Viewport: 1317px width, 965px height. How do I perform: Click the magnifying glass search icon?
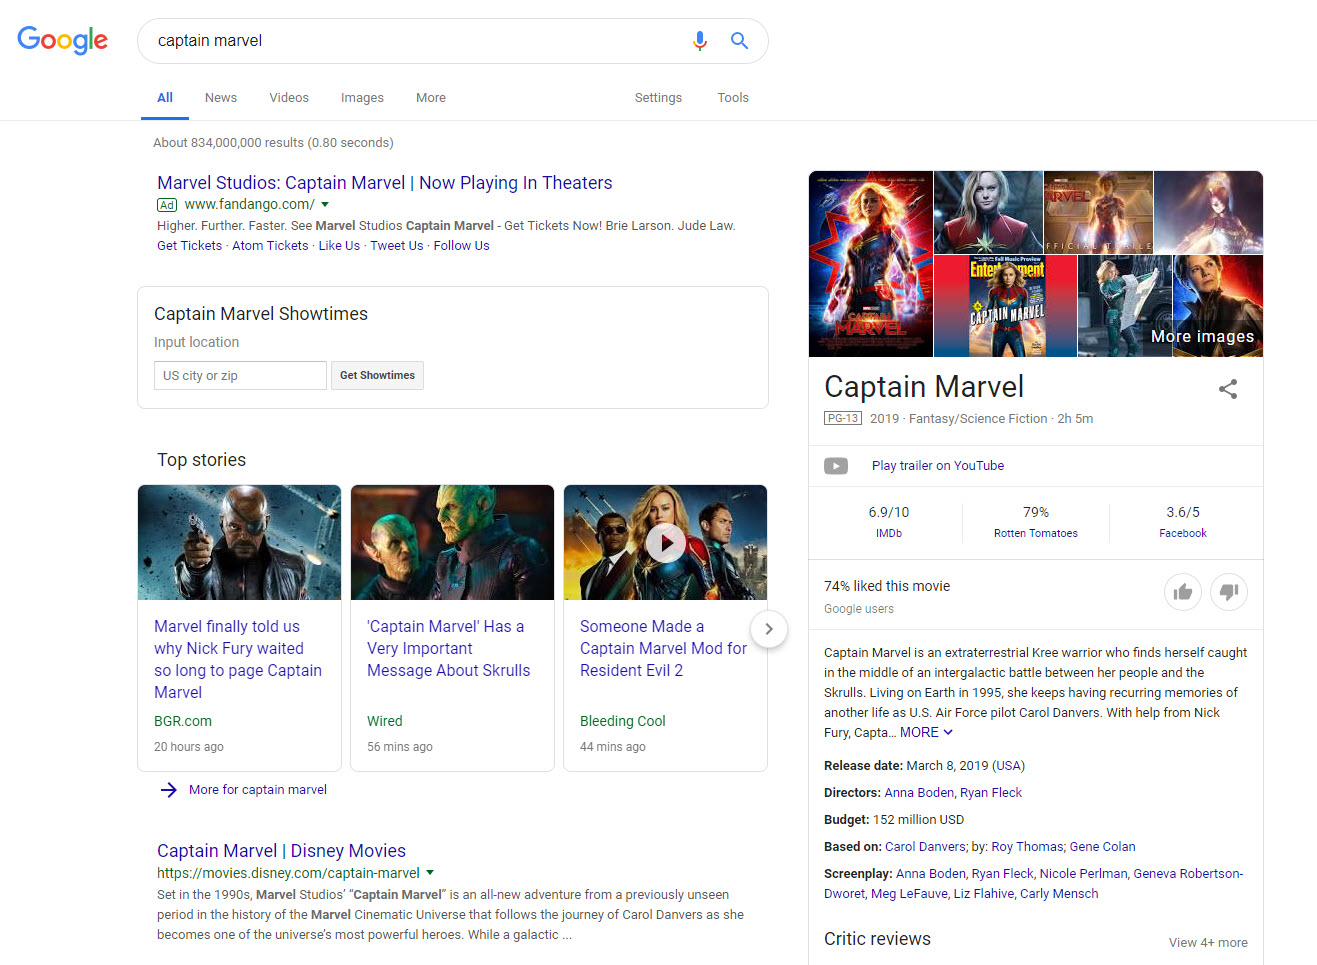tap(739, 41)
